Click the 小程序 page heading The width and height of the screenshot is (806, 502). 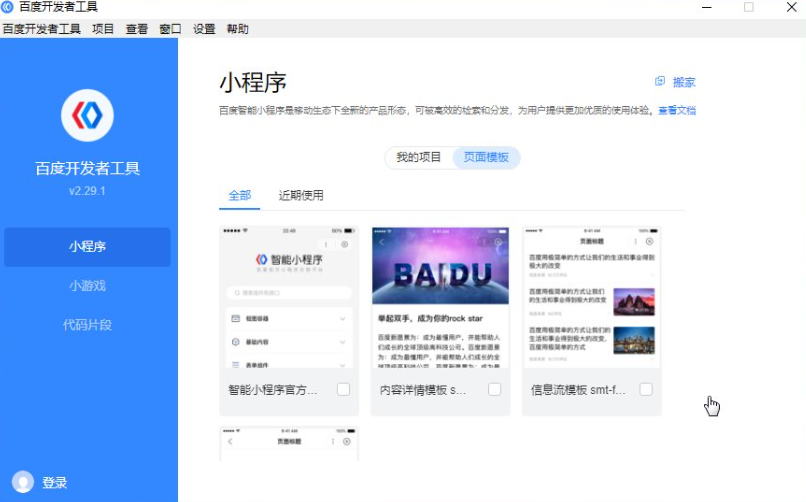[253, 83]
